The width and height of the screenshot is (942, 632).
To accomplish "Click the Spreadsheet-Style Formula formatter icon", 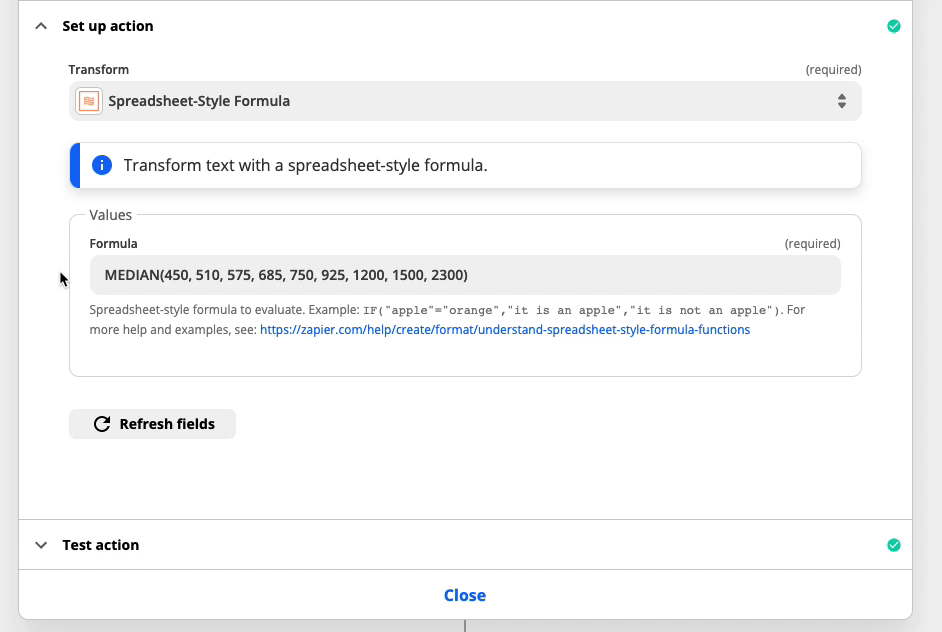I will 89,101.
